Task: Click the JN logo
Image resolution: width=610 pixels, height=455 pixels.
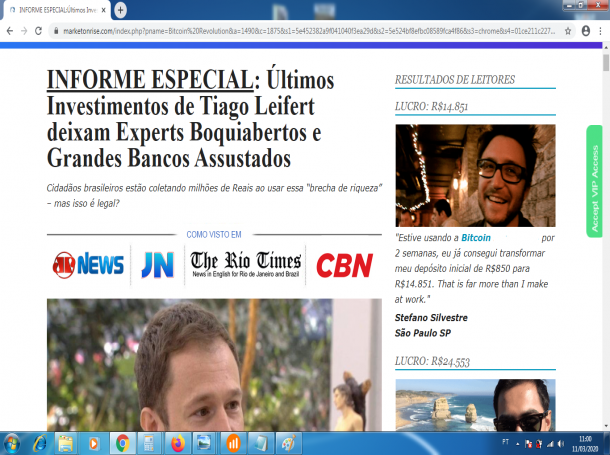Action: click(158, 265)
